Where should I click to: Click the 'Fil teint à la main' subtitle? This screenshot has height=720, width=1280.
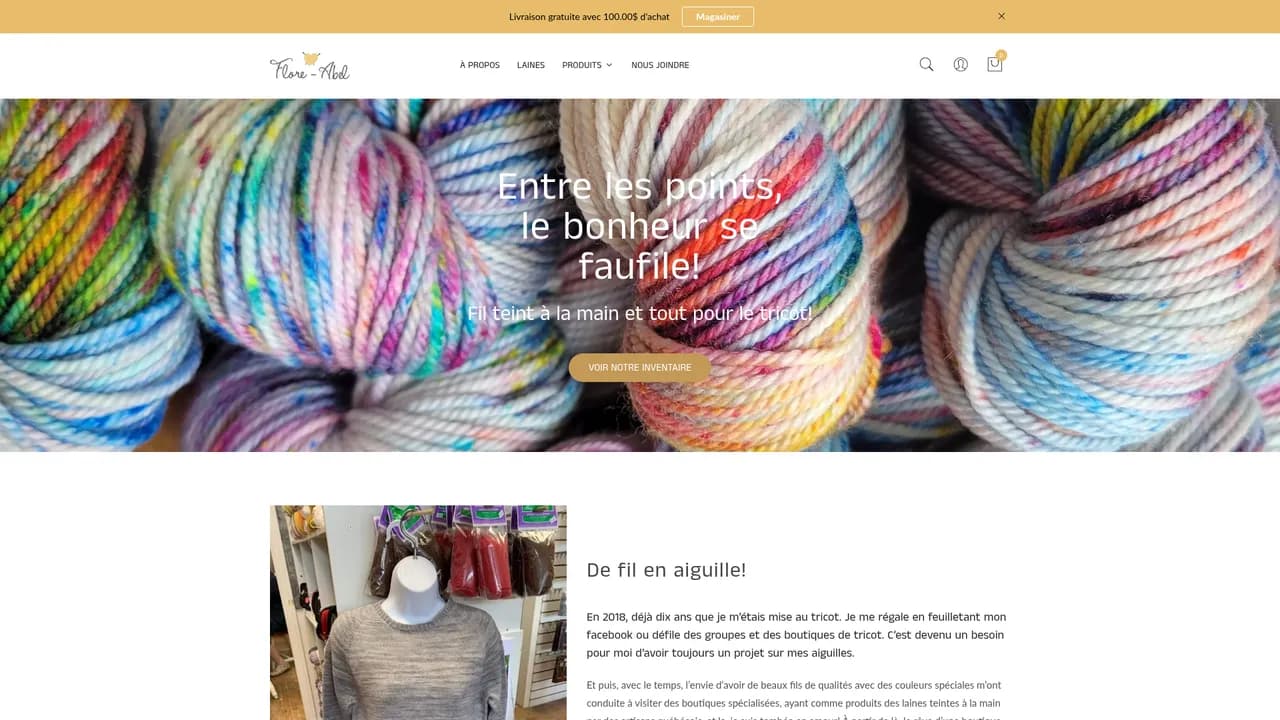coord(640,313)
